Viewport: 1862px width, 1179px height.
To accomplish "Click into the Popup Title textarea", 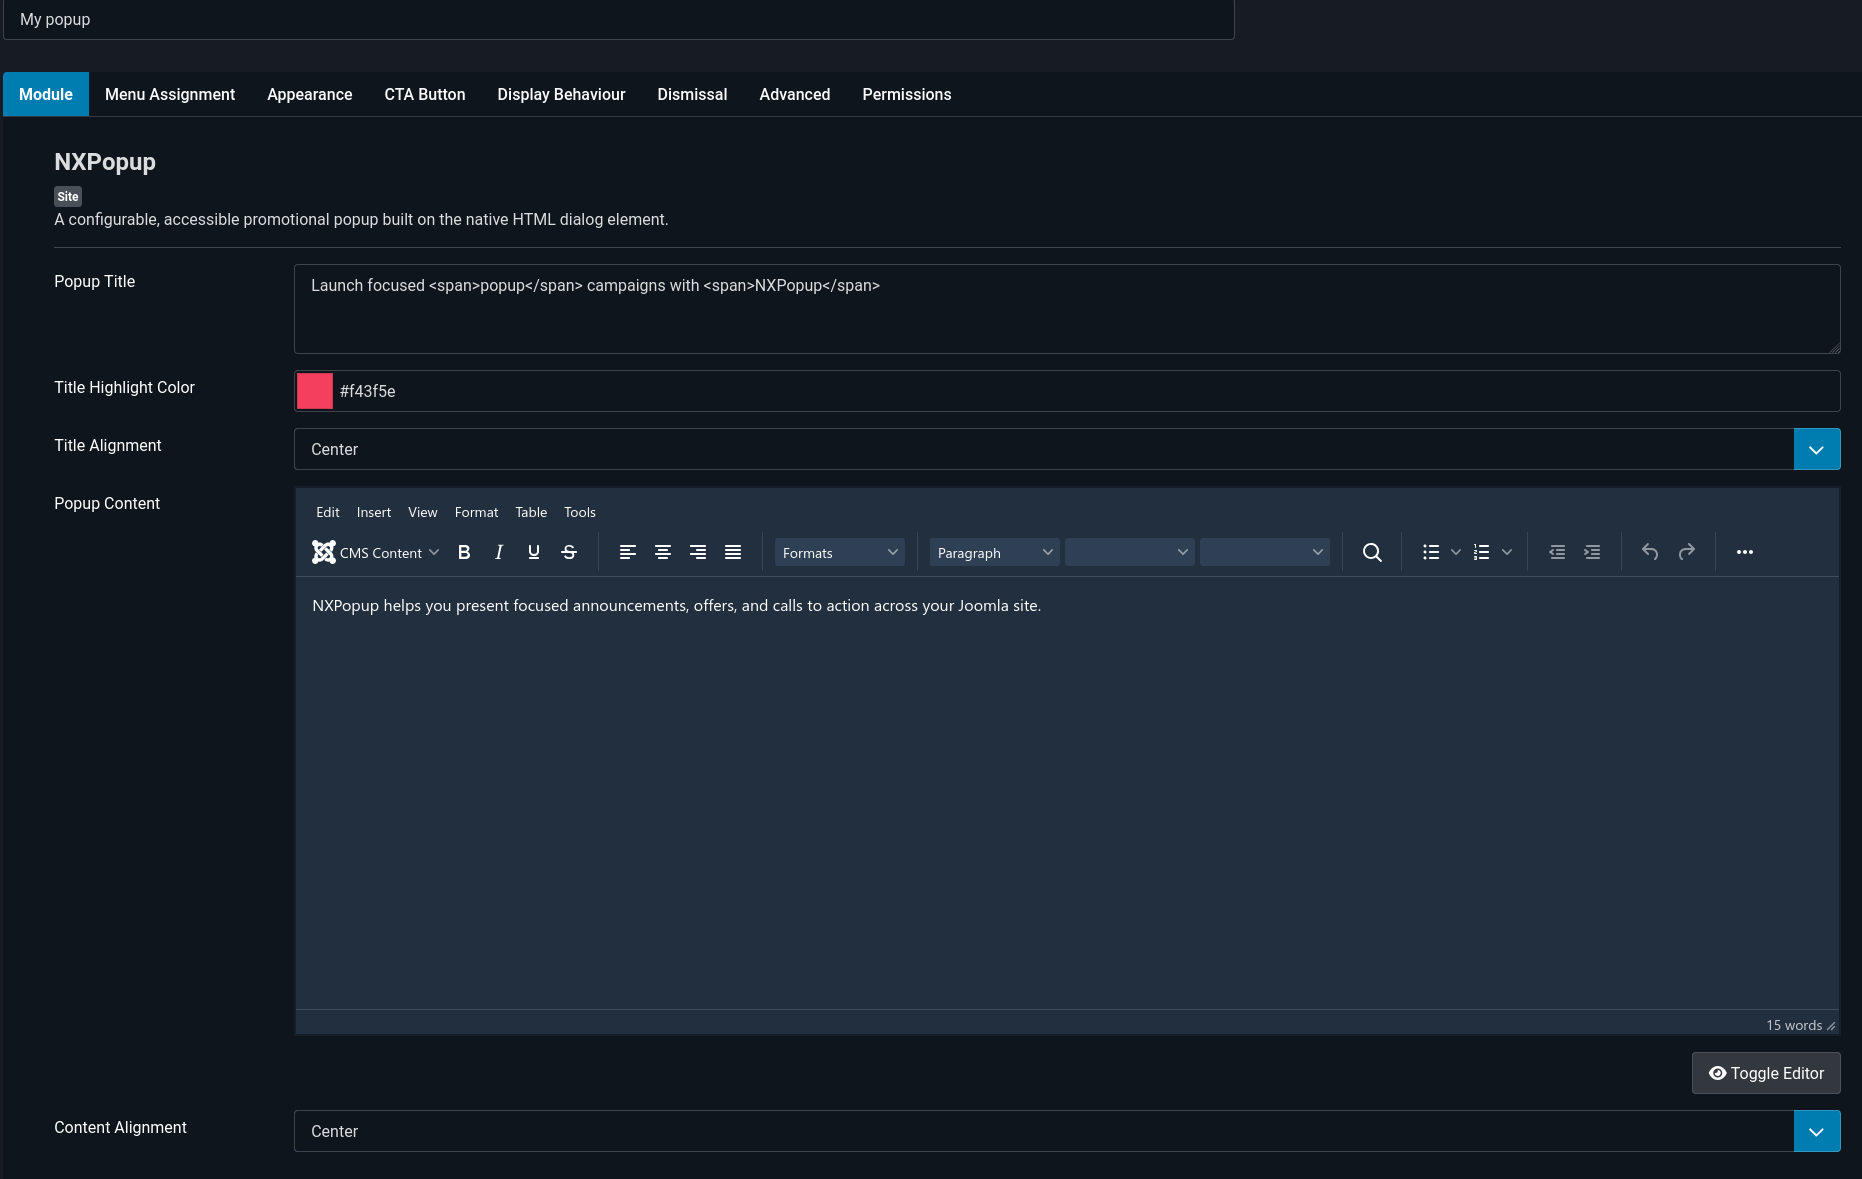I will [1067, 309].
